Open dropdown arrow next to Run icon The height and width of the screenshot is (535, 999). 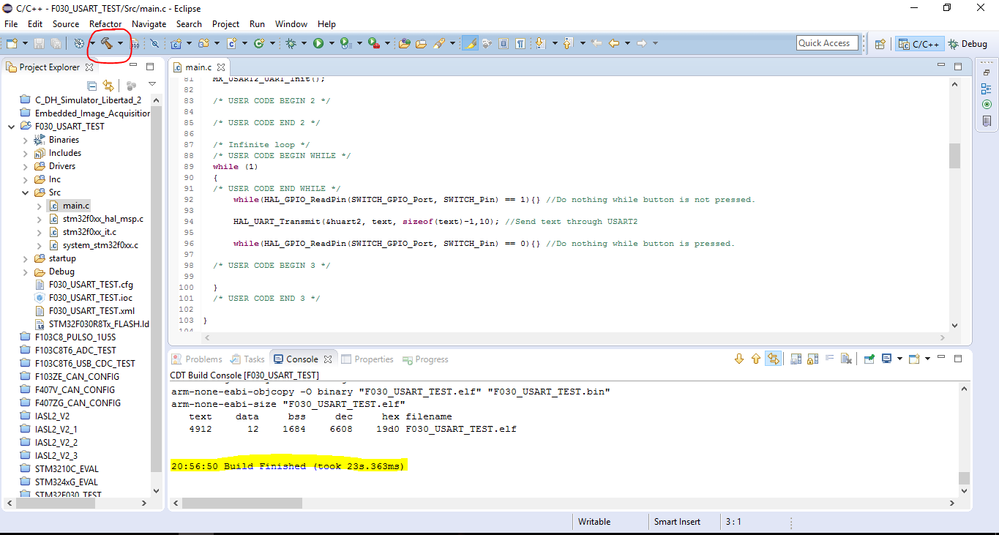point(331,43)
